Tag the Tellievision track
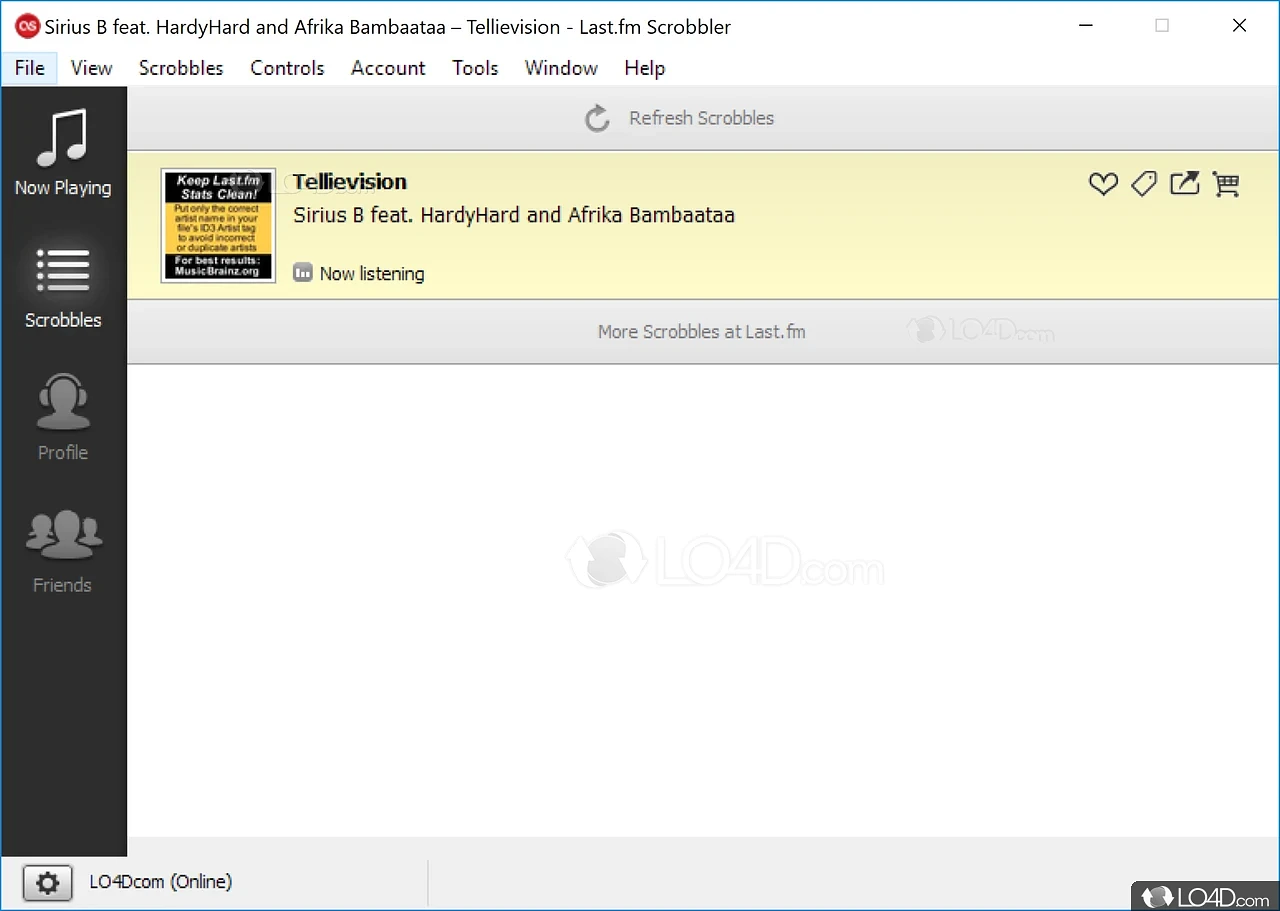Screen dimensions: 1280x911 1144,184
